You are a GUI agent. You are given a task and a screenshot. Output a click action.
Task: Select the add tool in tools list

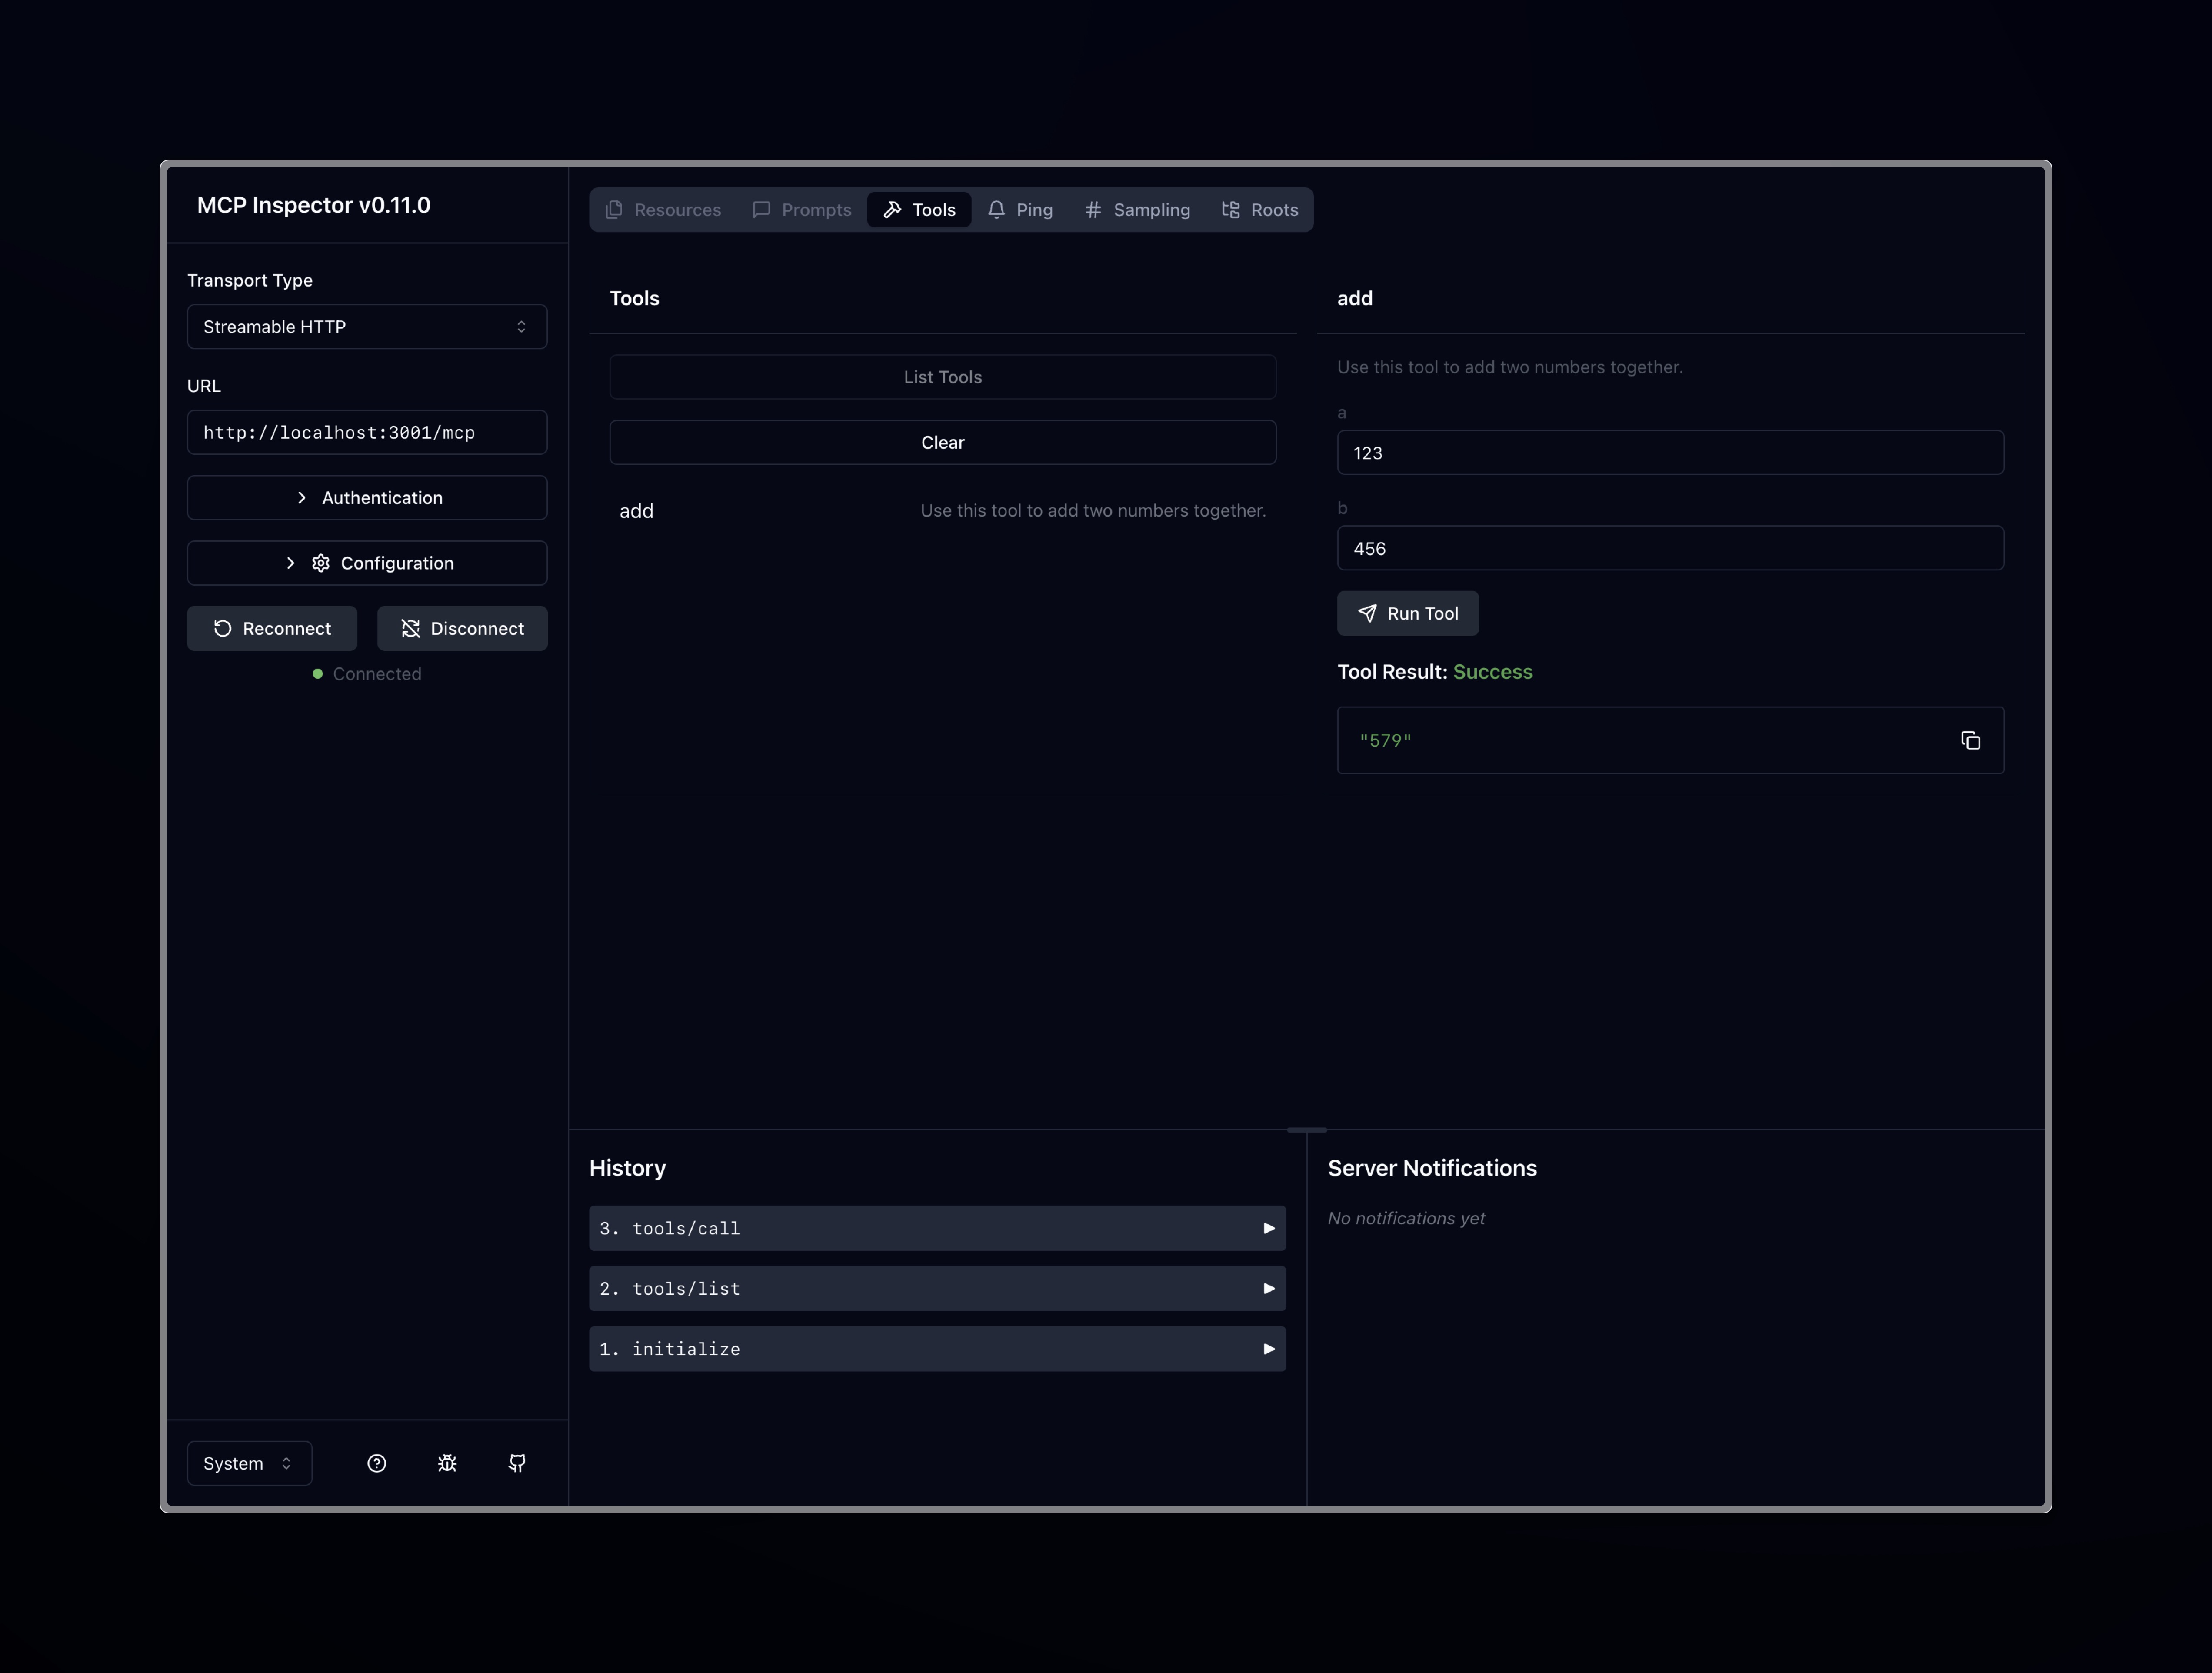(x=943, y=511)
